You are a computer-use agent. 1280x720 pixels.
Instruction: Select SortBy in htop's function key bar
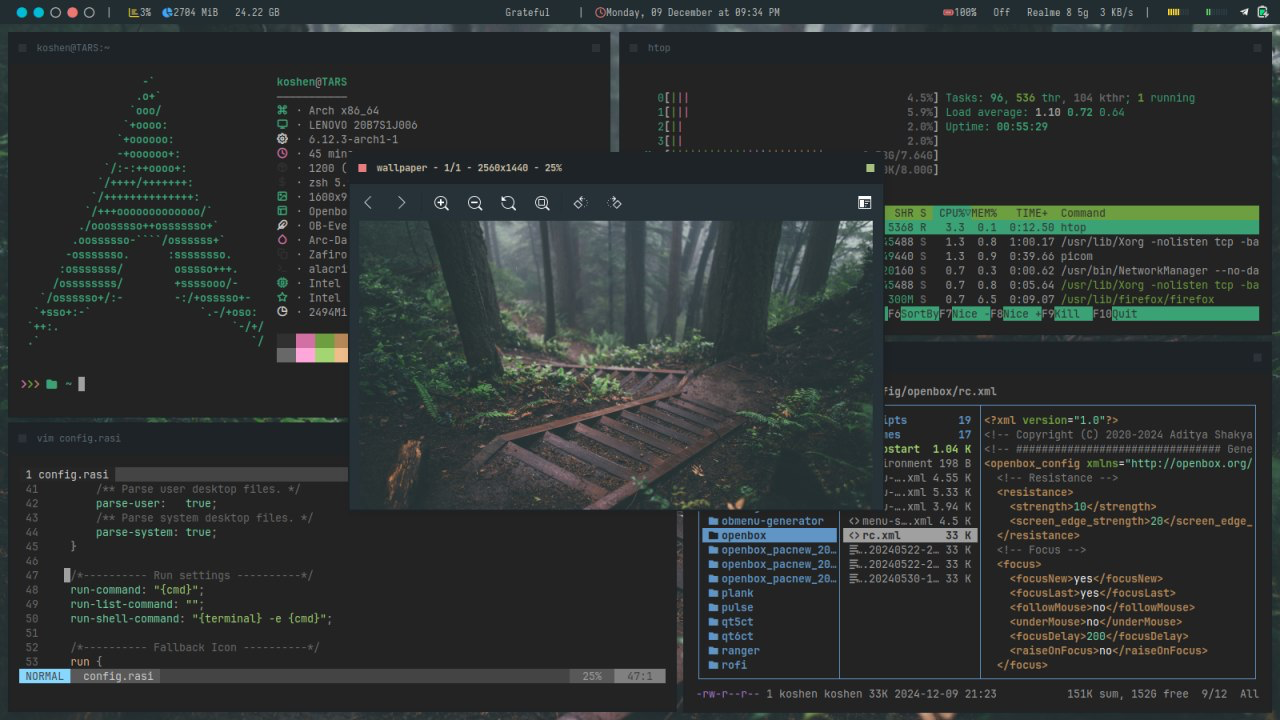921,313
